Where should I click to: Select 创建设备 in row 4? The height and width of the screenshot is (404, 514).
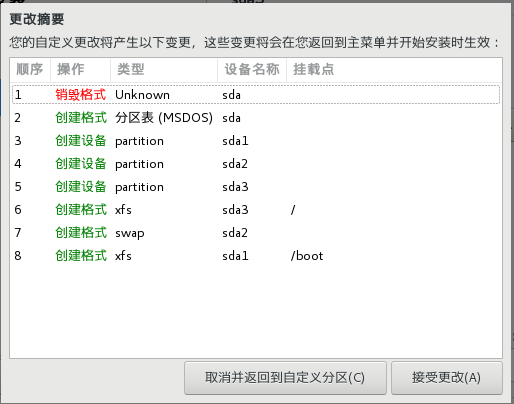[x=81, y=164]
